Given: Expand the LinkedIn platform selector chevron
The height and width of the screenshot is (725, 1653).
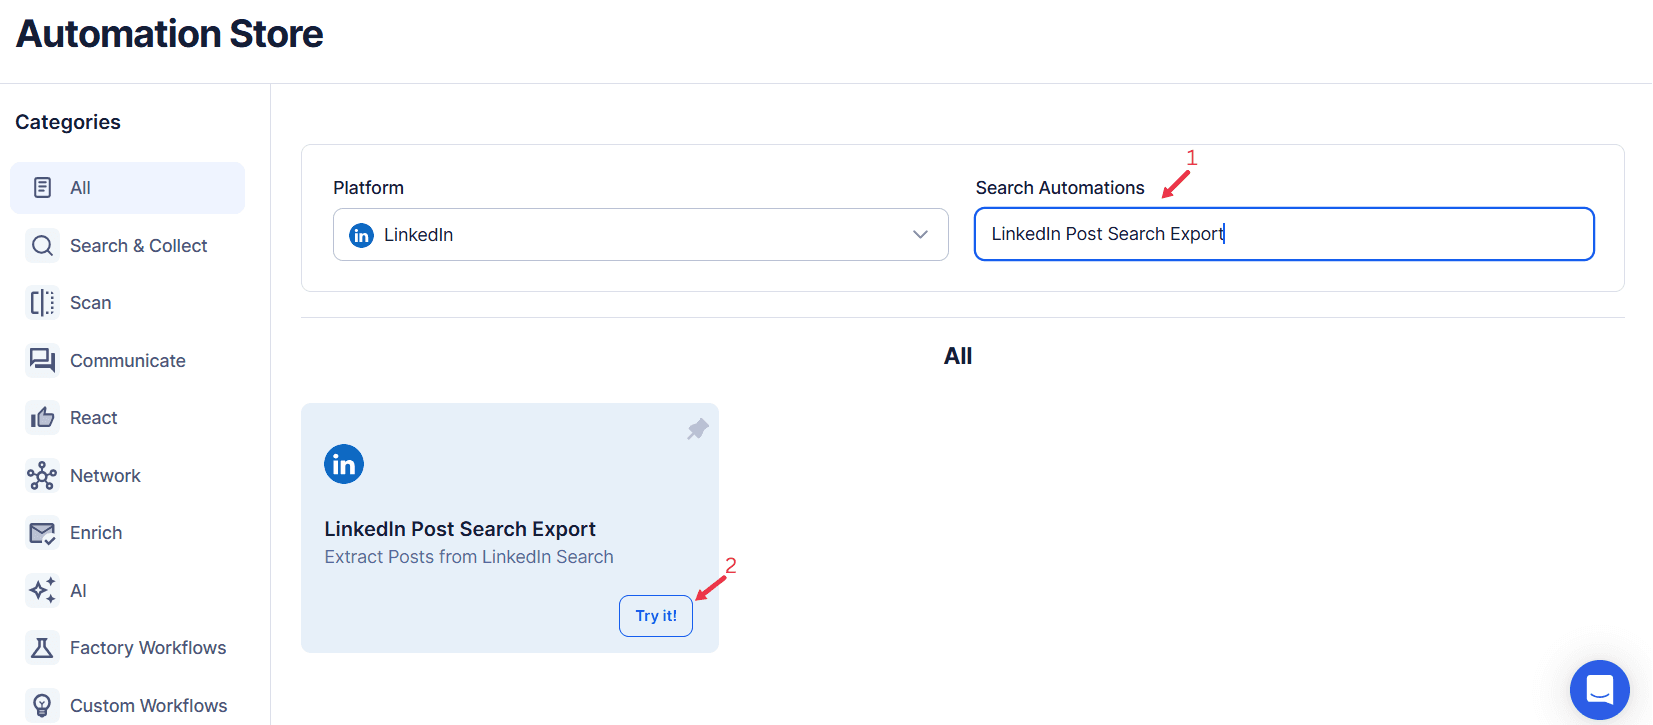Looking at the screenshot, I should pos(919,234).
